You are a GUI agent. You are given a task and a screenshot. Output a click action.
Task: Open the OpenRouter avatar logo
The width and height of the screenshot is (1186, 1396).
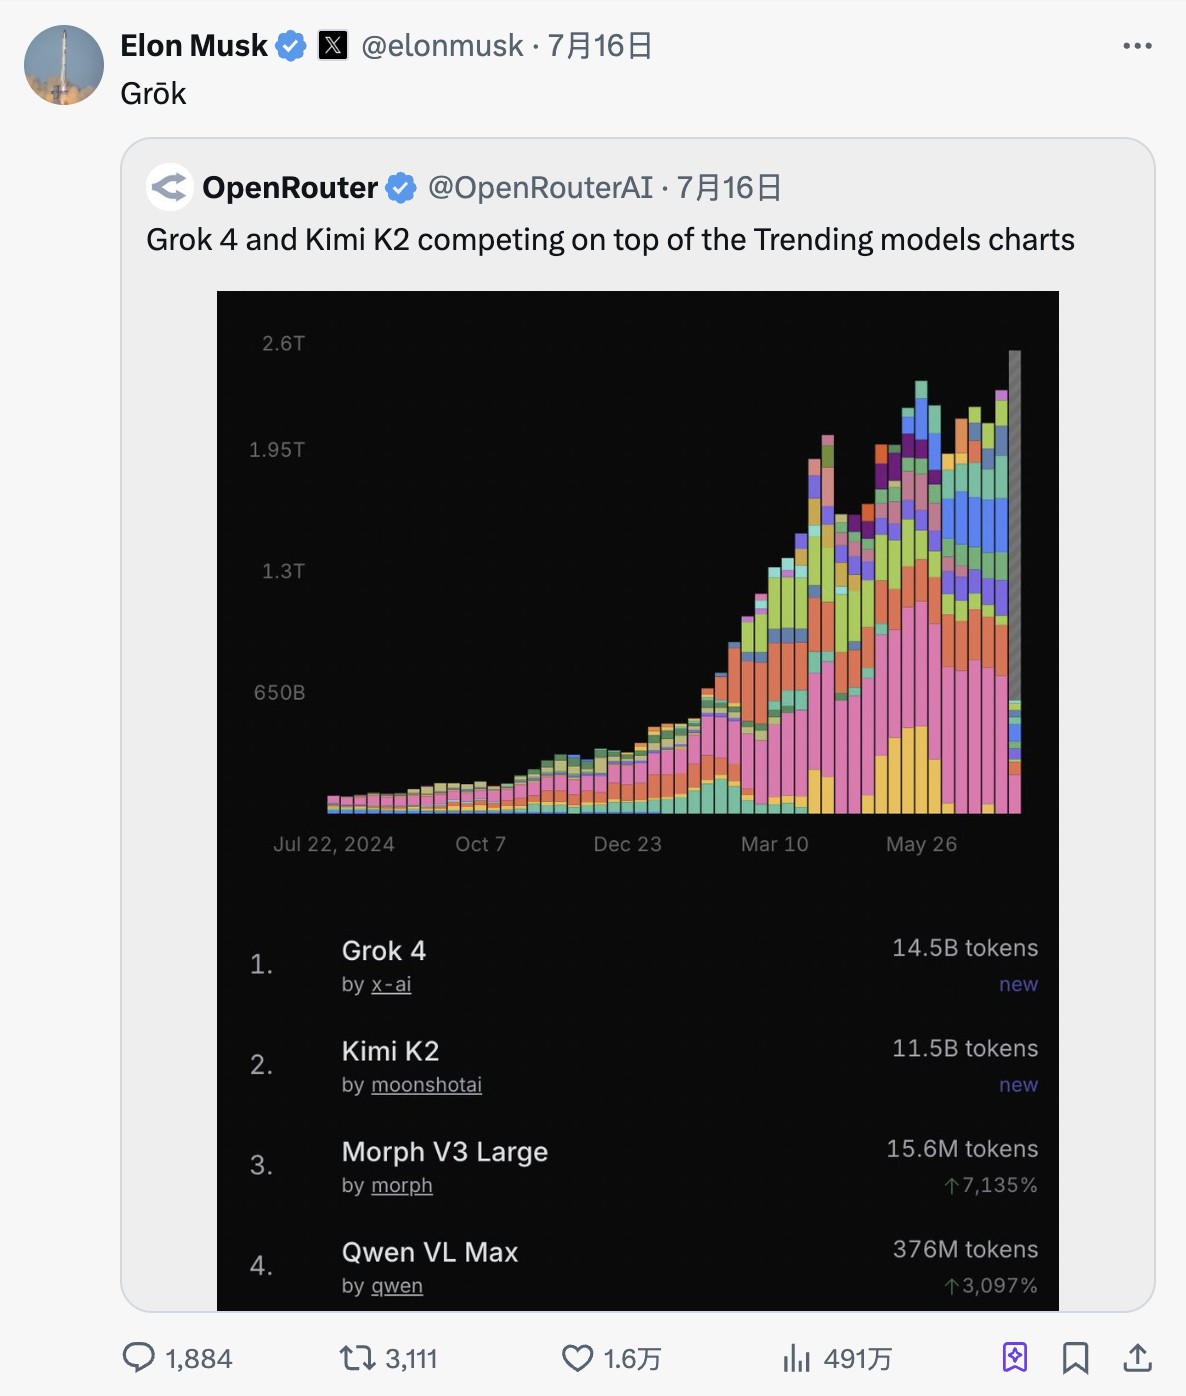[170, 187]
